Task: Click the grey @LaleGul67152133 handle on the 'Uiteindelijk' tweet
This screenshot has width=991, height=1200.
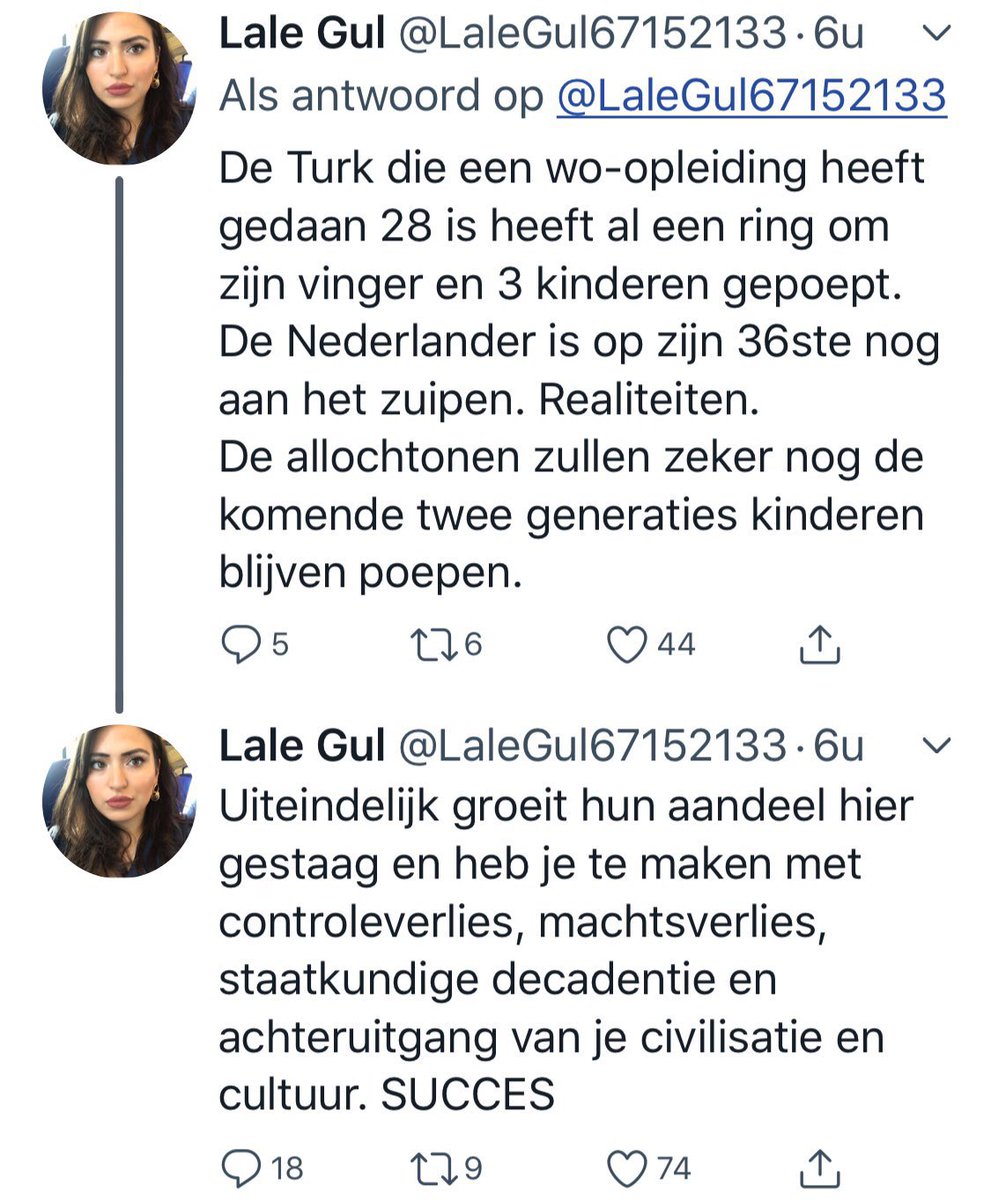Action: click(592, 745)
